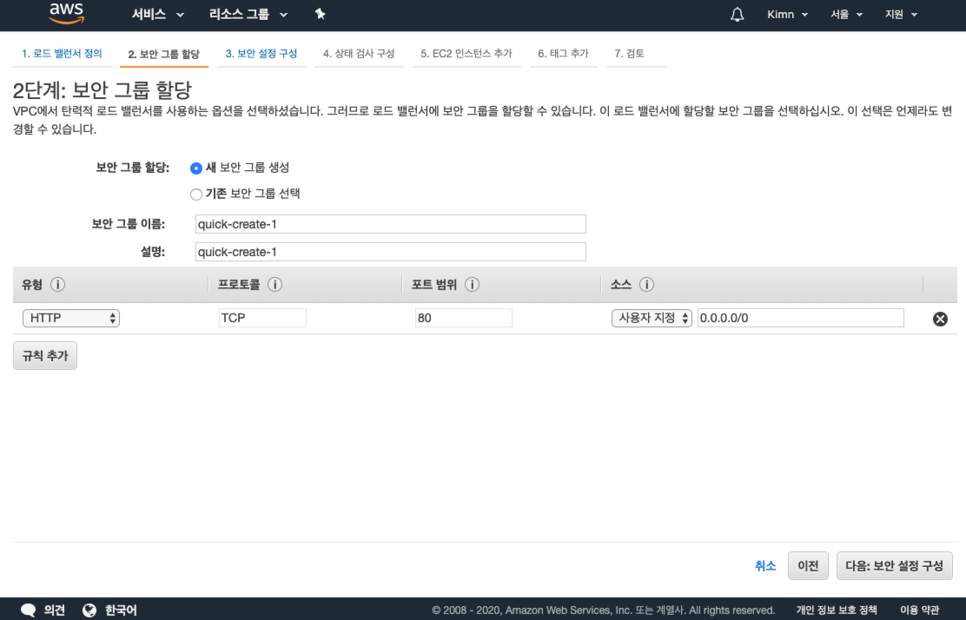The width and height of the screenshot is (966, 620).
Task: Open the 리소스 그룹 dropdown menu
Action: click(248, 14)
